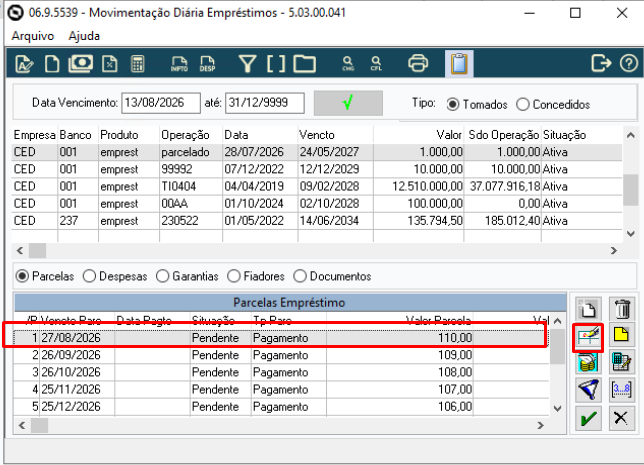Select the Despesas radio option

coord(89,276)
